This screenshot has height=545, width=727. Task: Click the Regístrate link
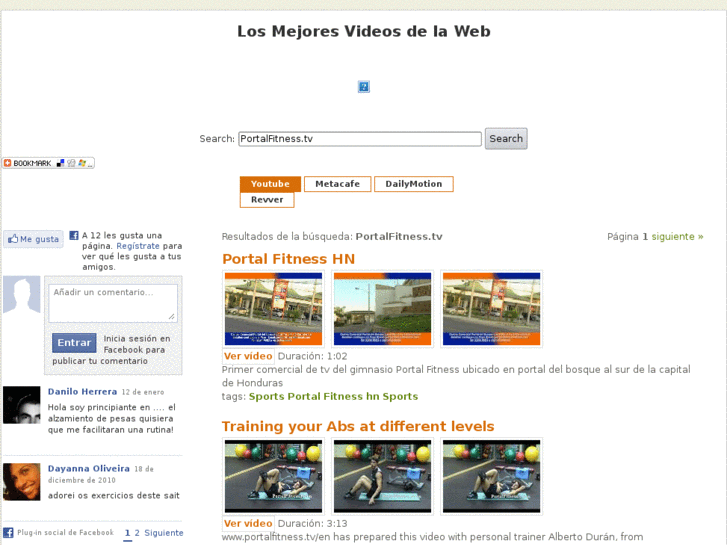coord(138,246)
